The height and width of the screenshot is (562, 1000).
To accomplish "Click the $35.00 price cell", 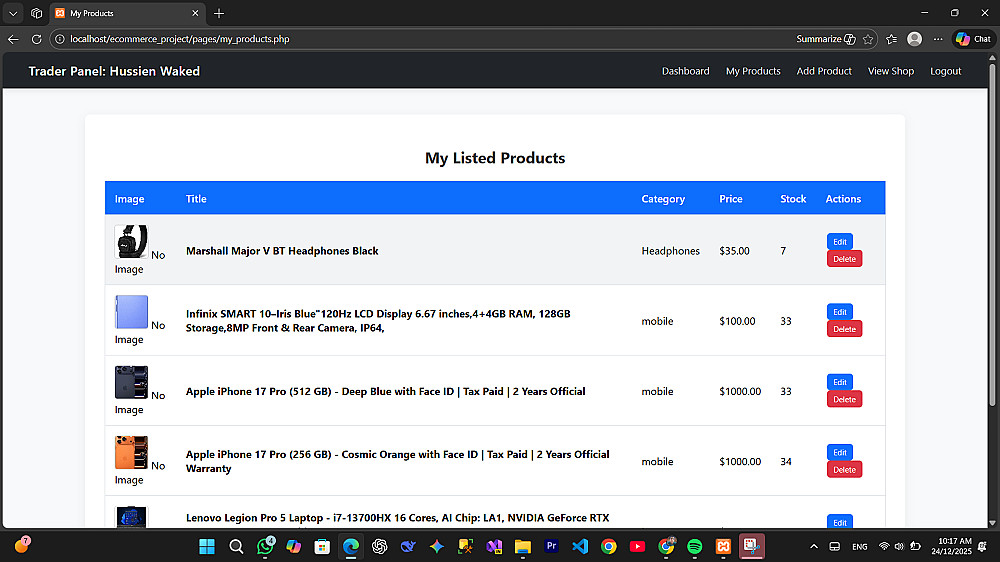I will coord(734,251).
